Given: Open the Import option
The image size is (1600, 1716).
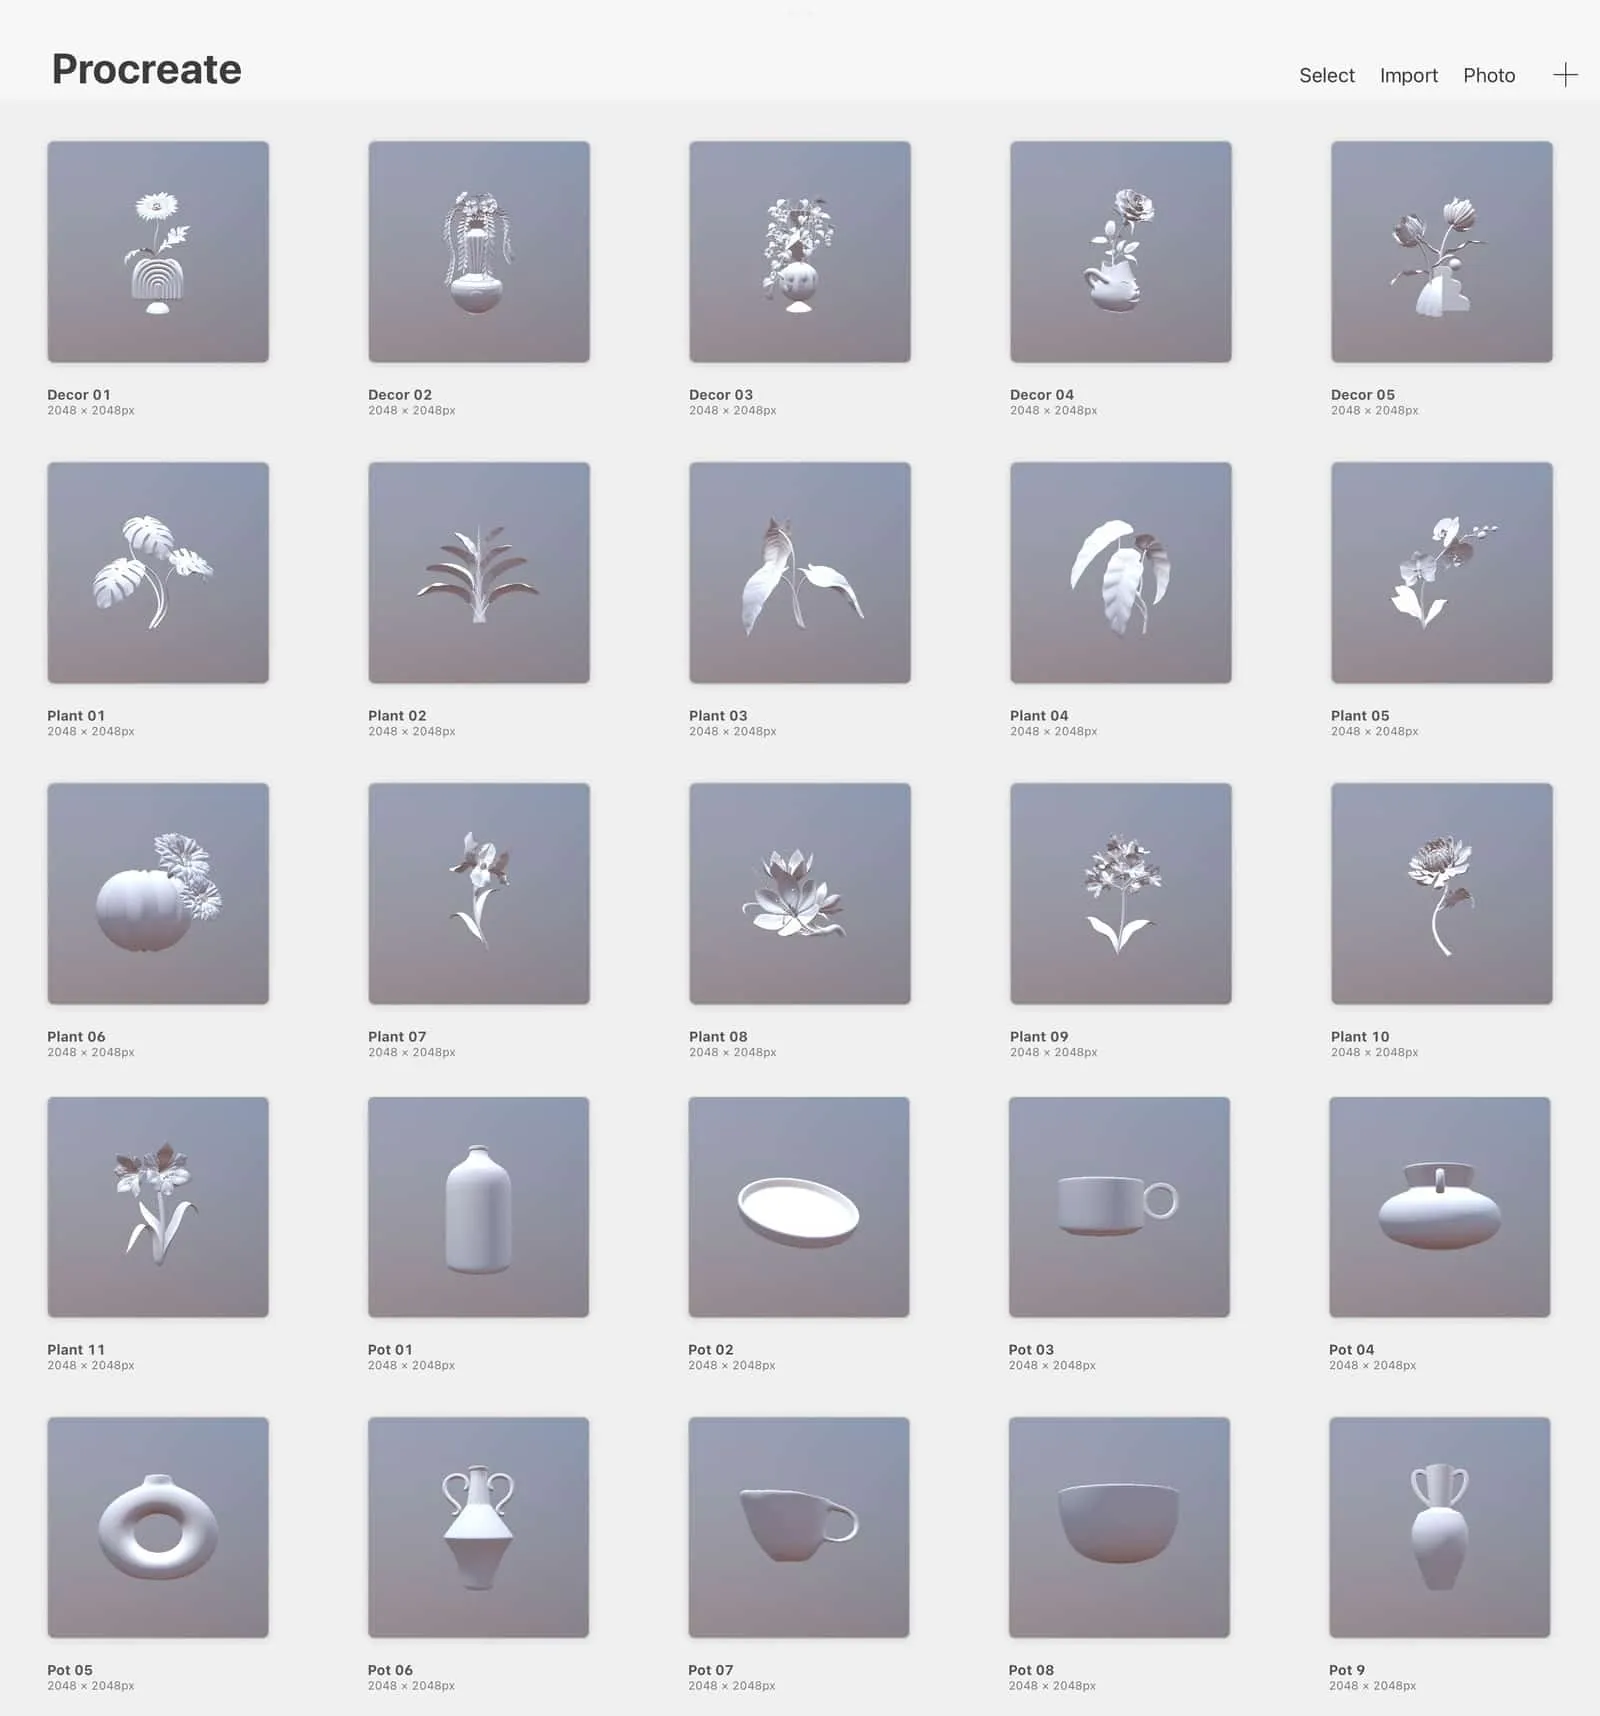Looking at the screenshot, I should 1408,75.
